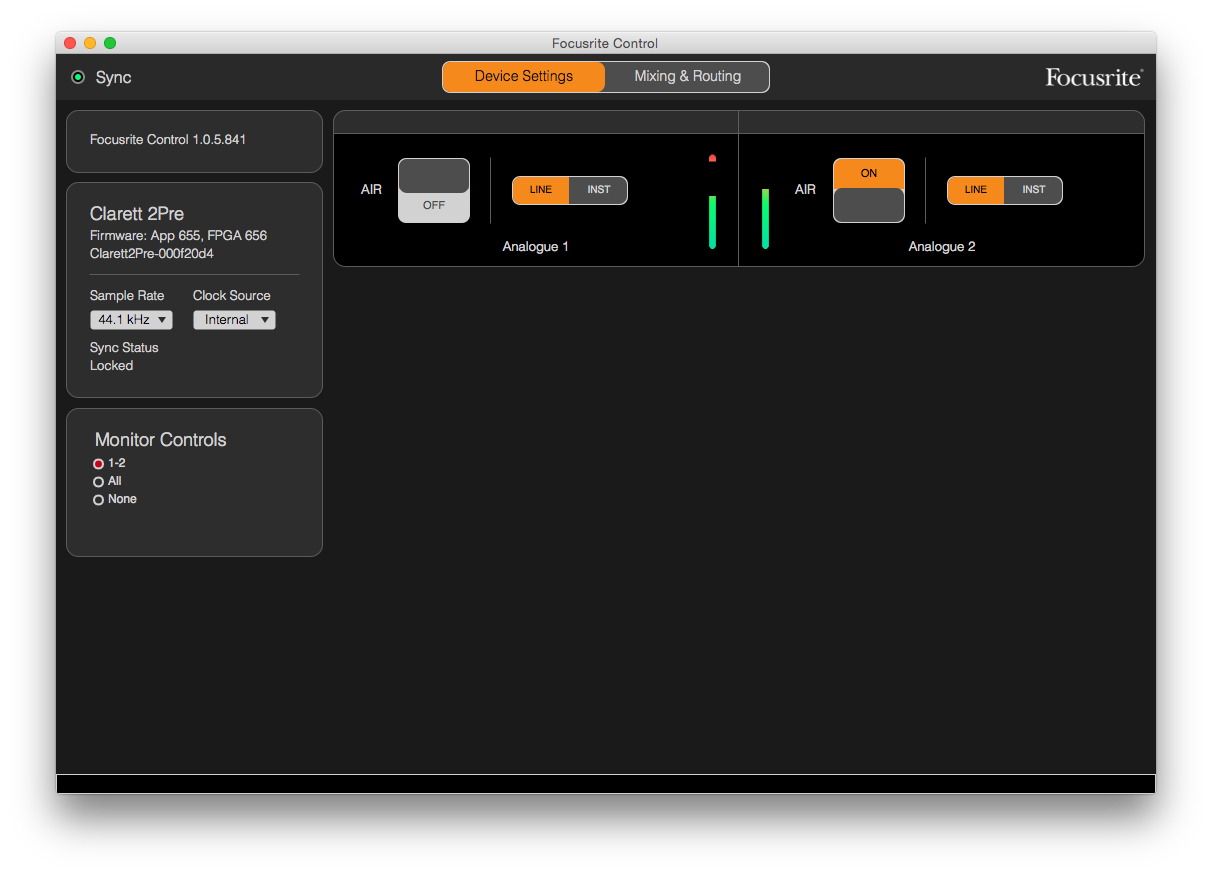Image resolution: width=1212 pixels, height=874 pixels.
Task: Click the Focusrite logo
Action: [x=1094, y=77]
